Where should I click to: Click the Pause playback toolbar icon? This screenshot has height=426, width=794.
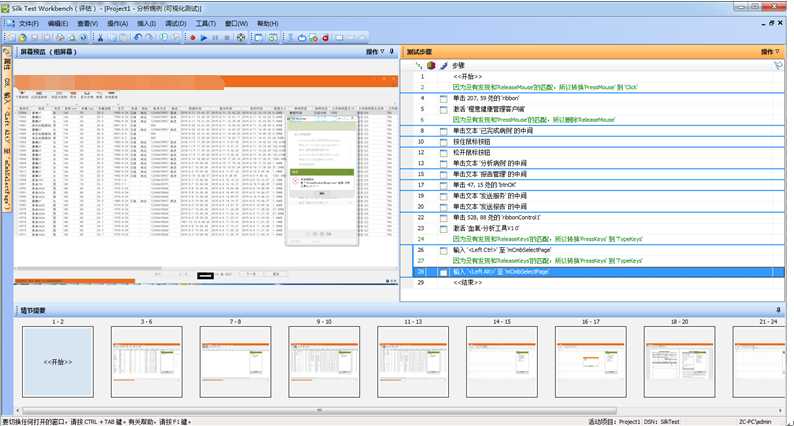point(215,37)
